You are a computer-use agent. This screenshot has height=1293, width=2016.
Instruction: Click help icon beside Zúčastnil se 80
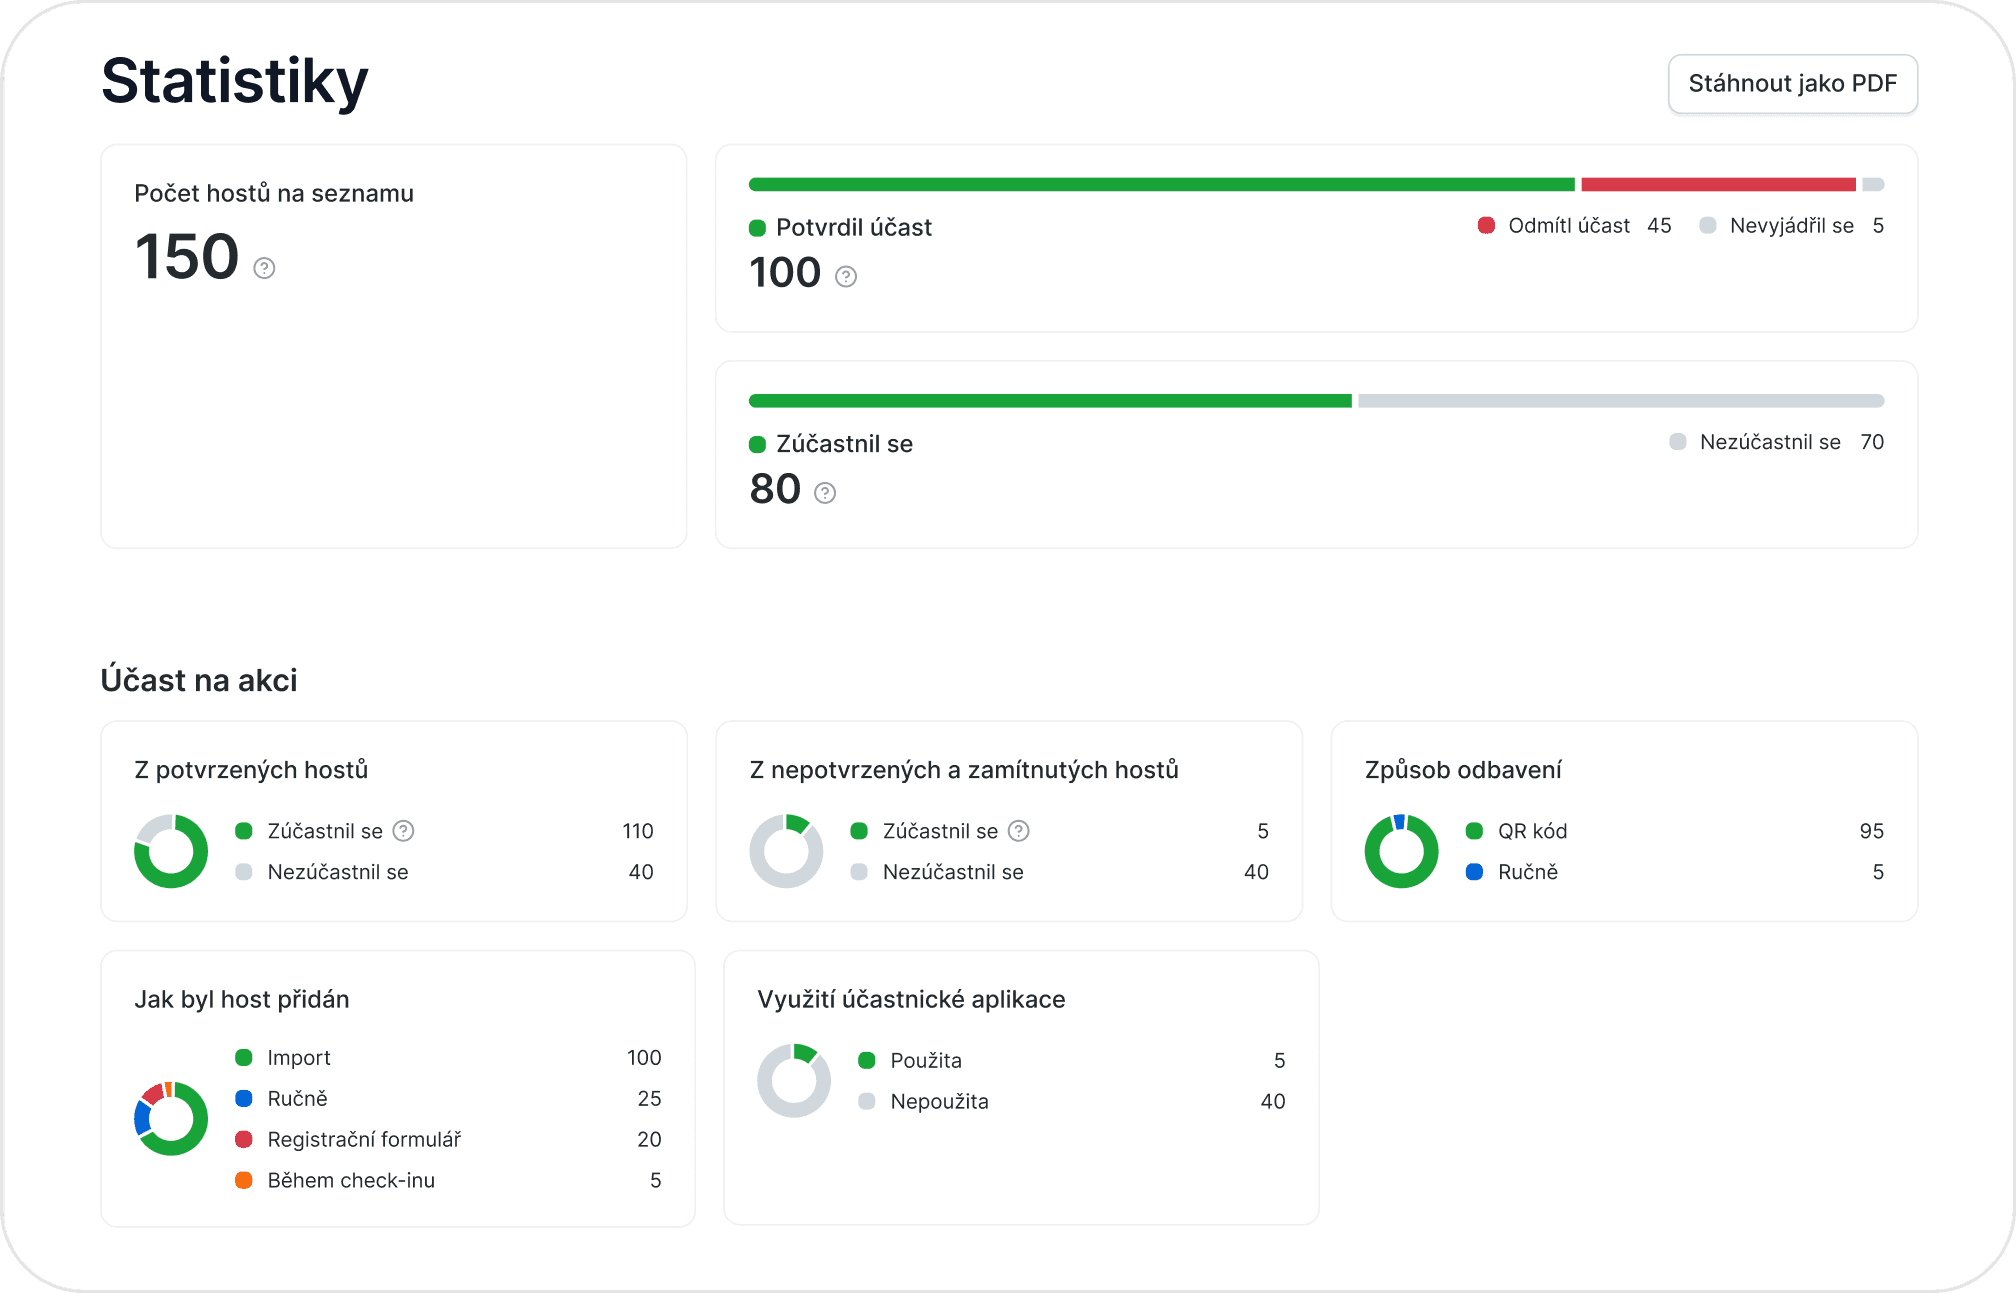tap(825, 492)
